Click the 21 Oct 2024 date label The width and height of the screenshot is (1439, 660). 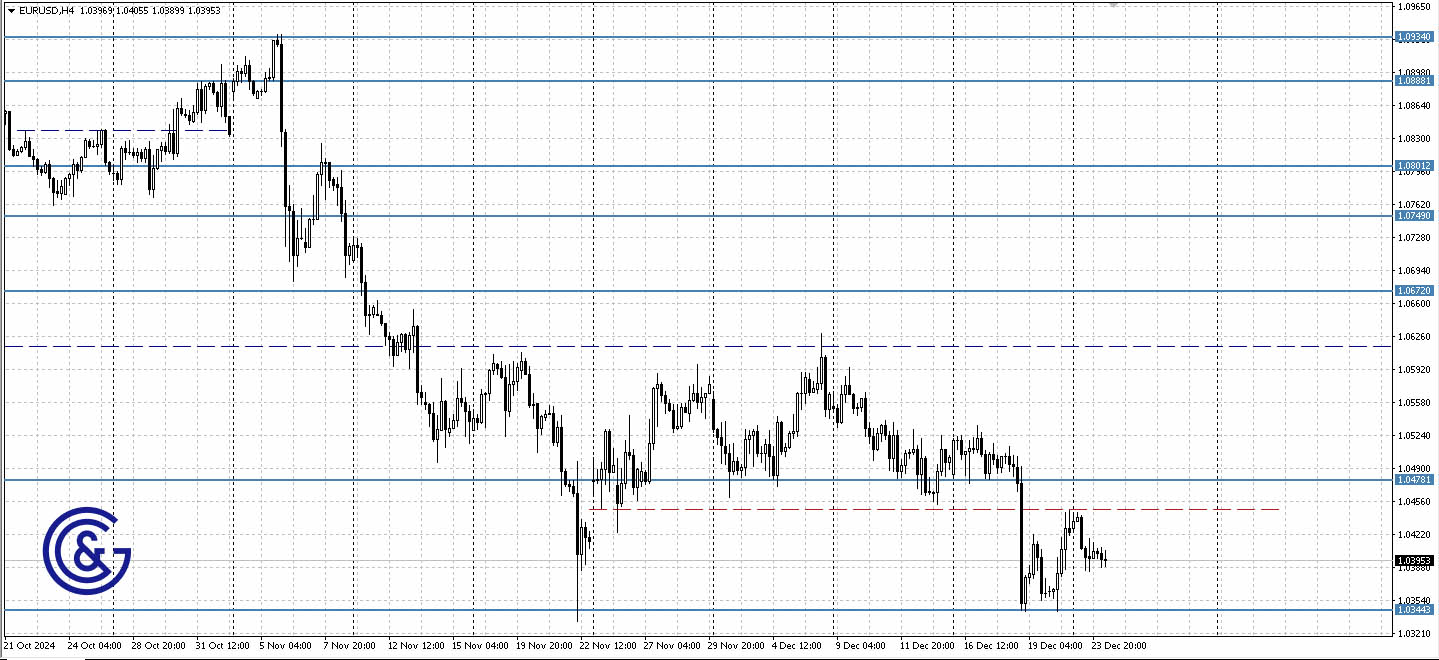click(x=30, y=646)
